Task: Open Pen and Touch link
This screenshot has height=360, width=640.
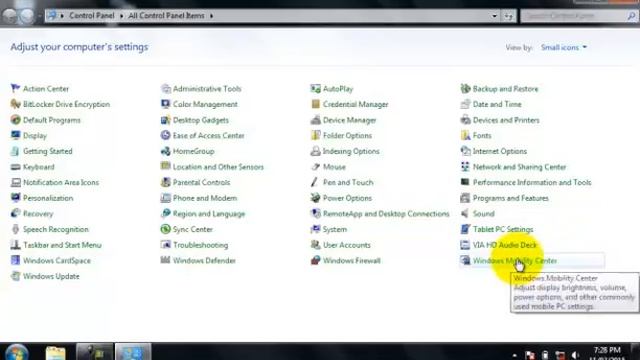Action: point(348,182)
